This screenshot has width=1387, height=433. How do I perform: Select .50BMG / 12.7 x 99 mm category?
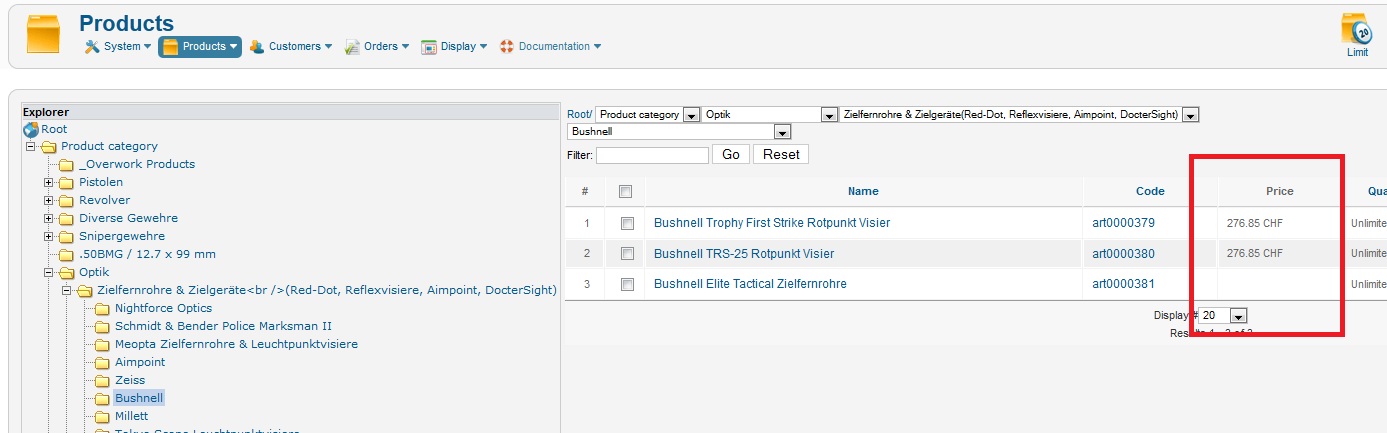point(147,254)
